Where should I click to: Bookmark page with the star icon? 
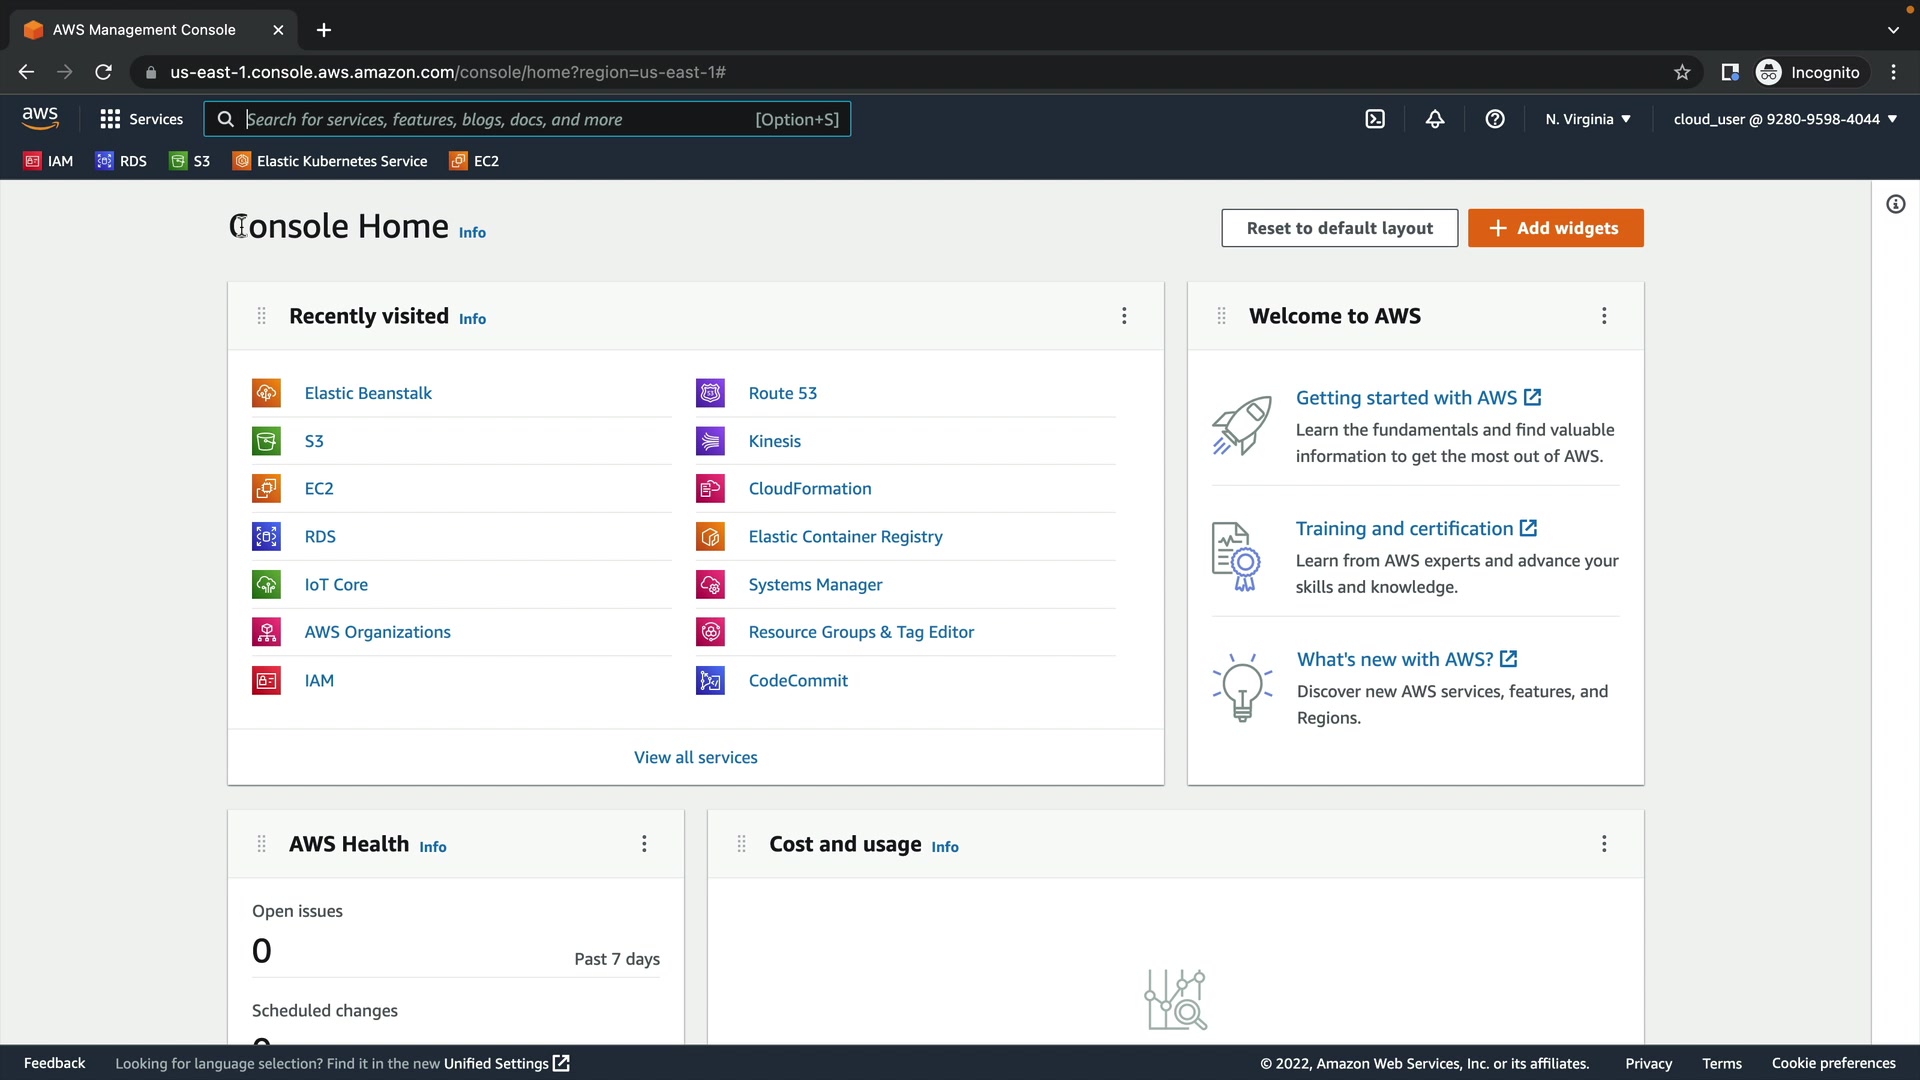(x=1682, y=72)
